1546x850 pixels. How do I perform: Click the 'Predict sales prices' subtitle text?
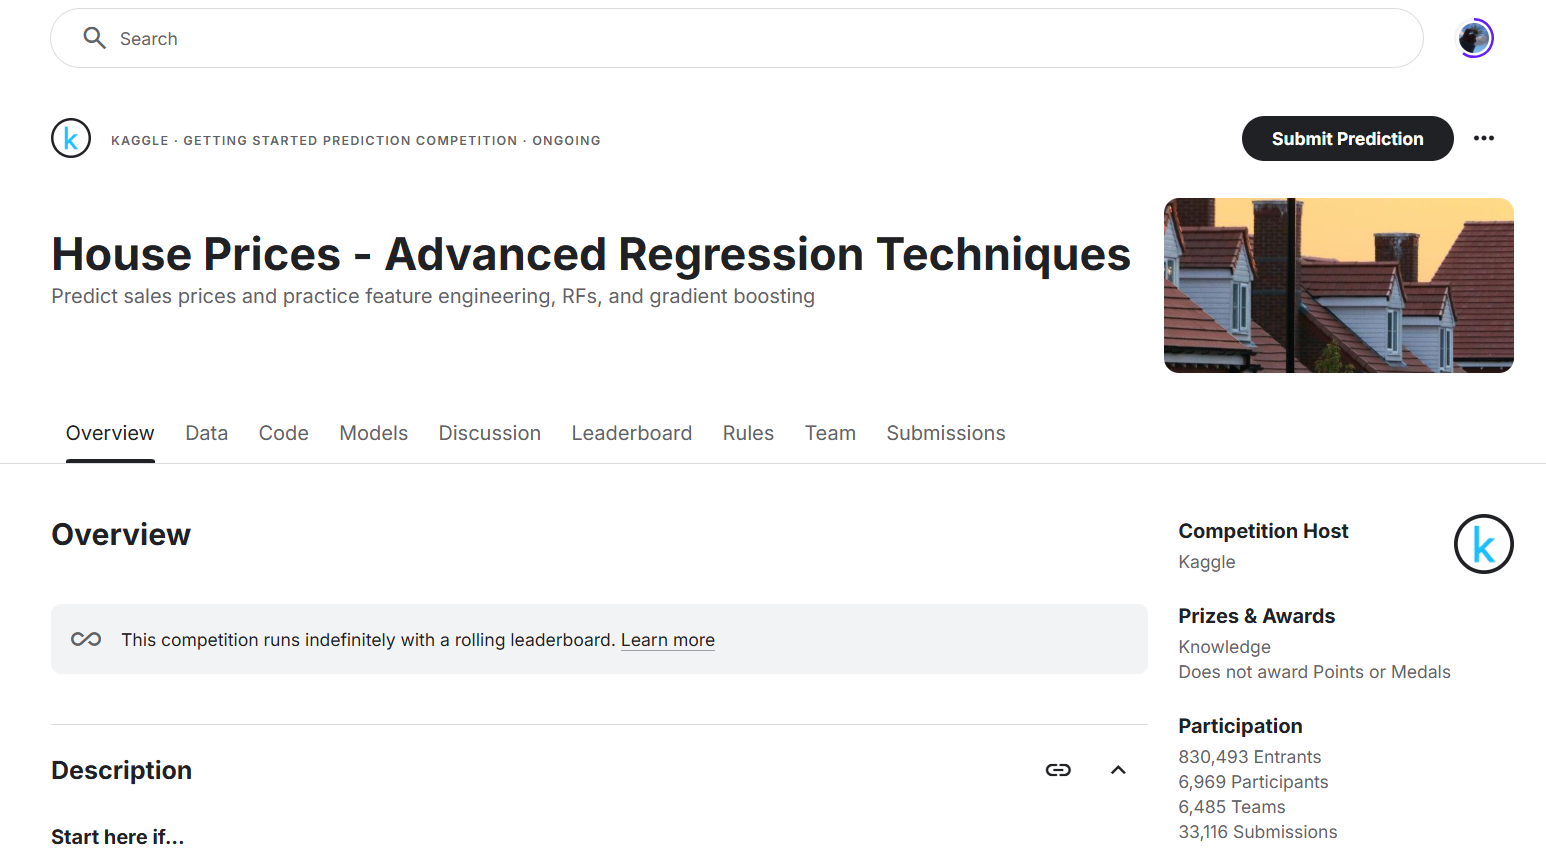click(433, 296)
